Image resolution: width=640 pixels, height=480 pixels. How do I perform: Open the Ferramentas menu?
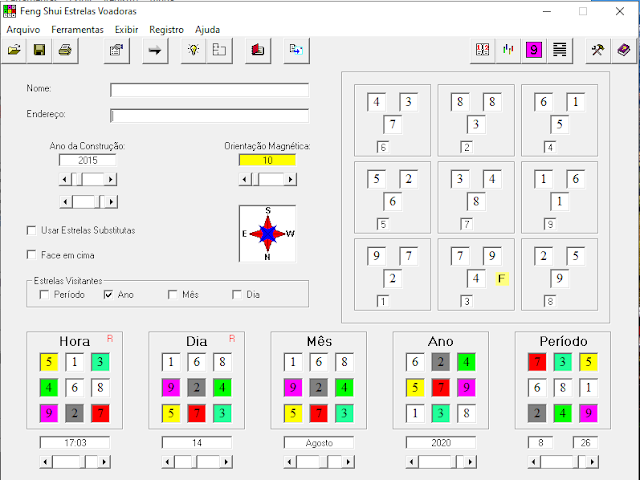77,29
